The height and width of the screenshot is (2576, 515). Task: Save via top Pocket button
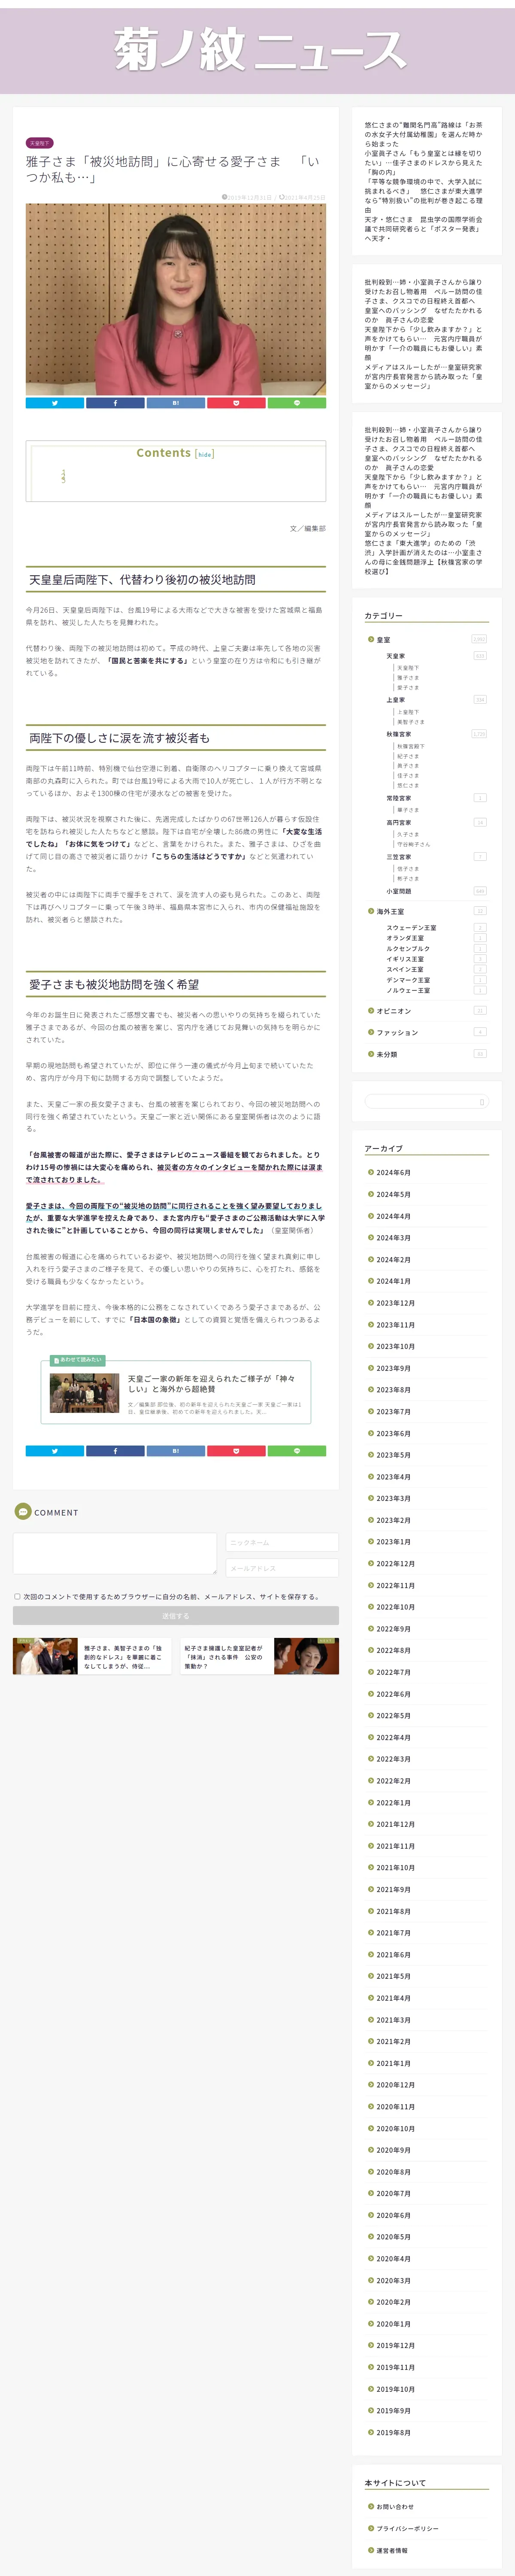[x=236, y=403]
